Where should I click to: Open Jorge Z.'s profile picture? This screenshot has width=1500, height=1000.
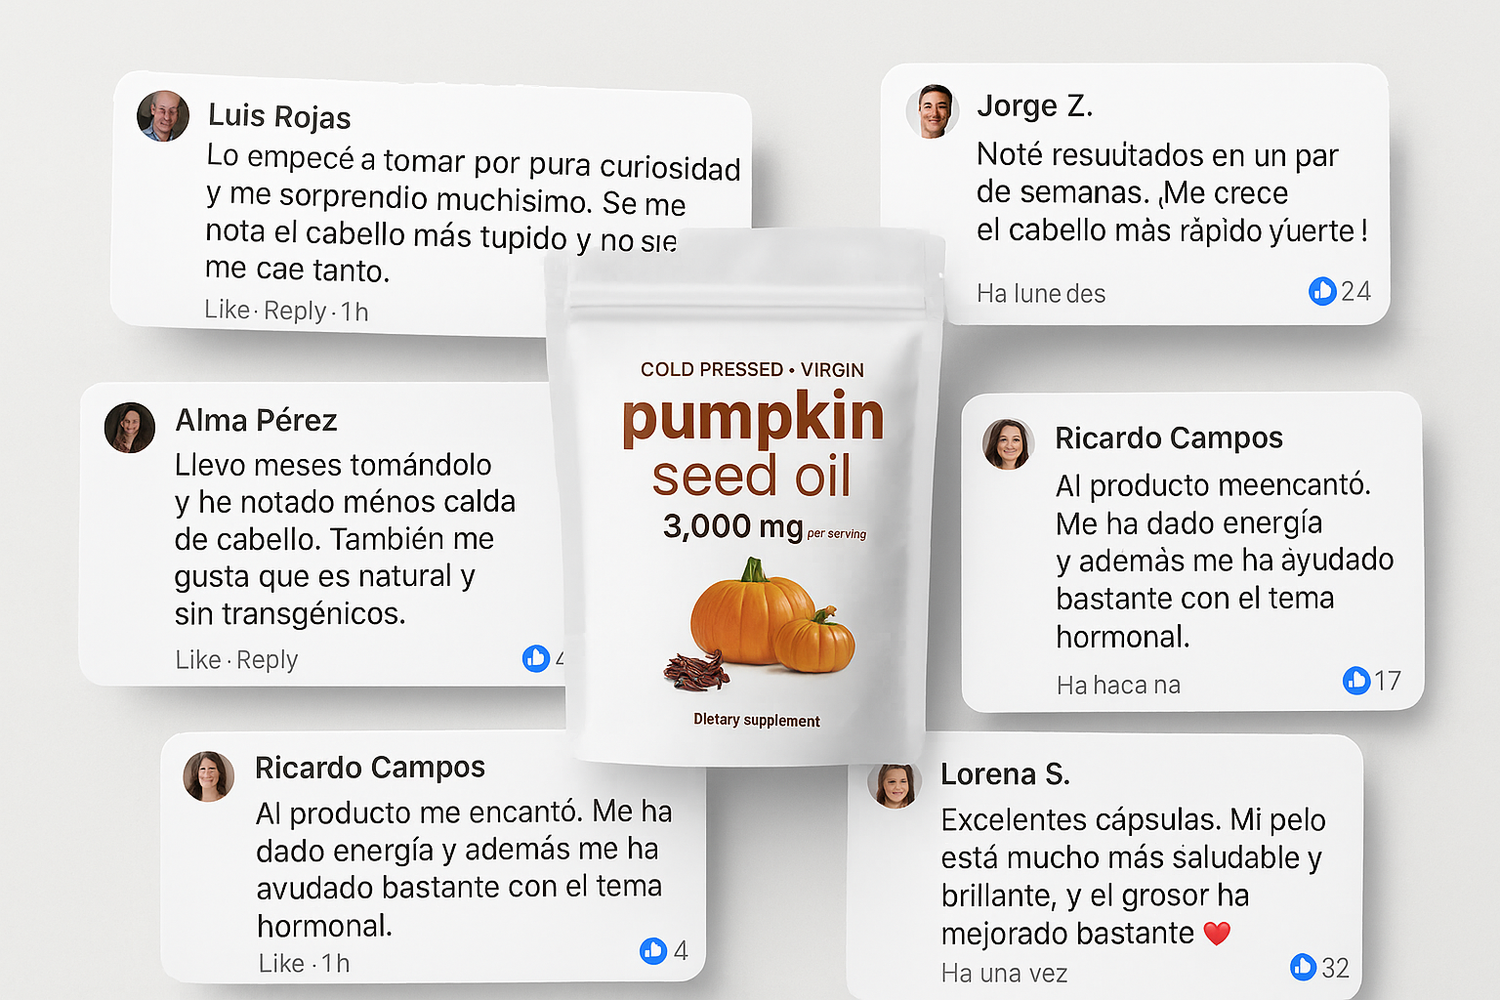932,110
